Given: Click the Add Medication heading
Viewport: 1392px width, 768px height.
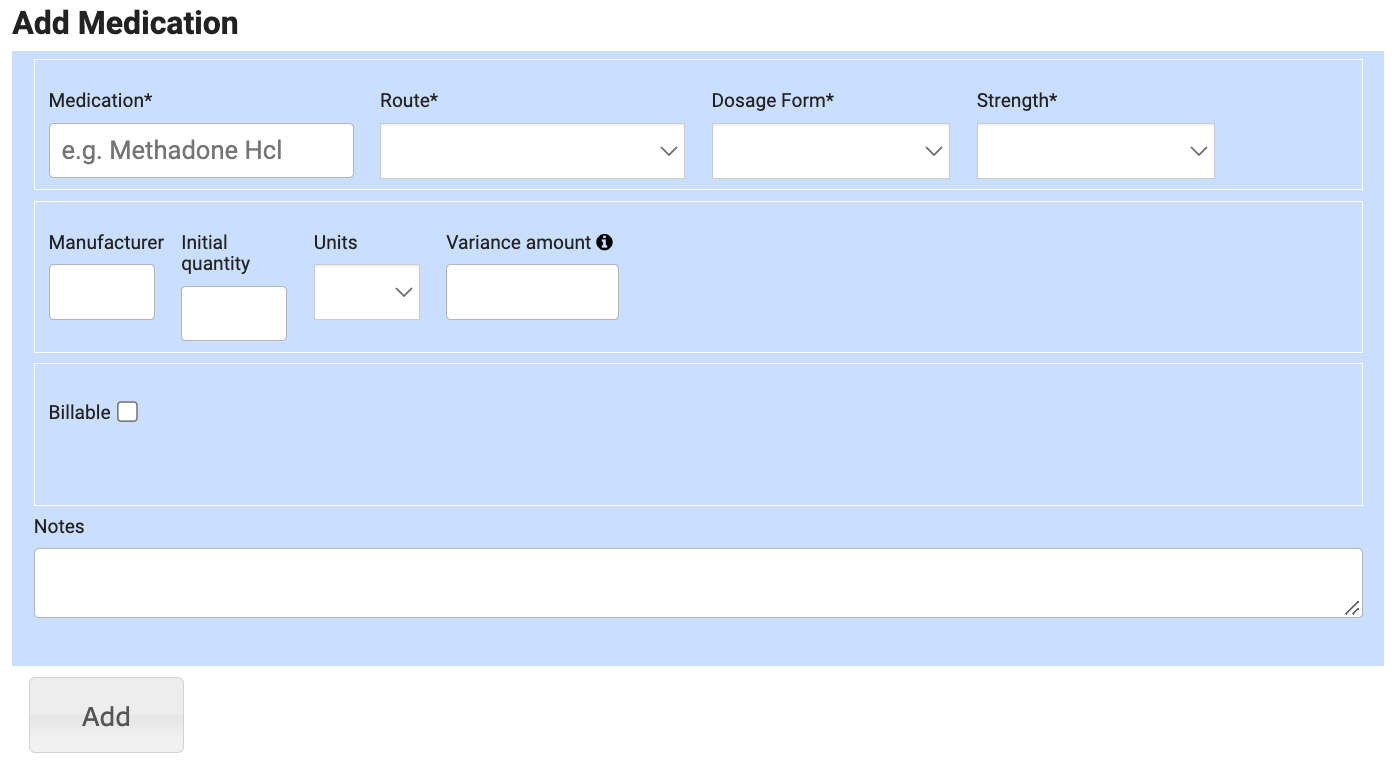Looking at the screenshot, I should tap(125, 22).
